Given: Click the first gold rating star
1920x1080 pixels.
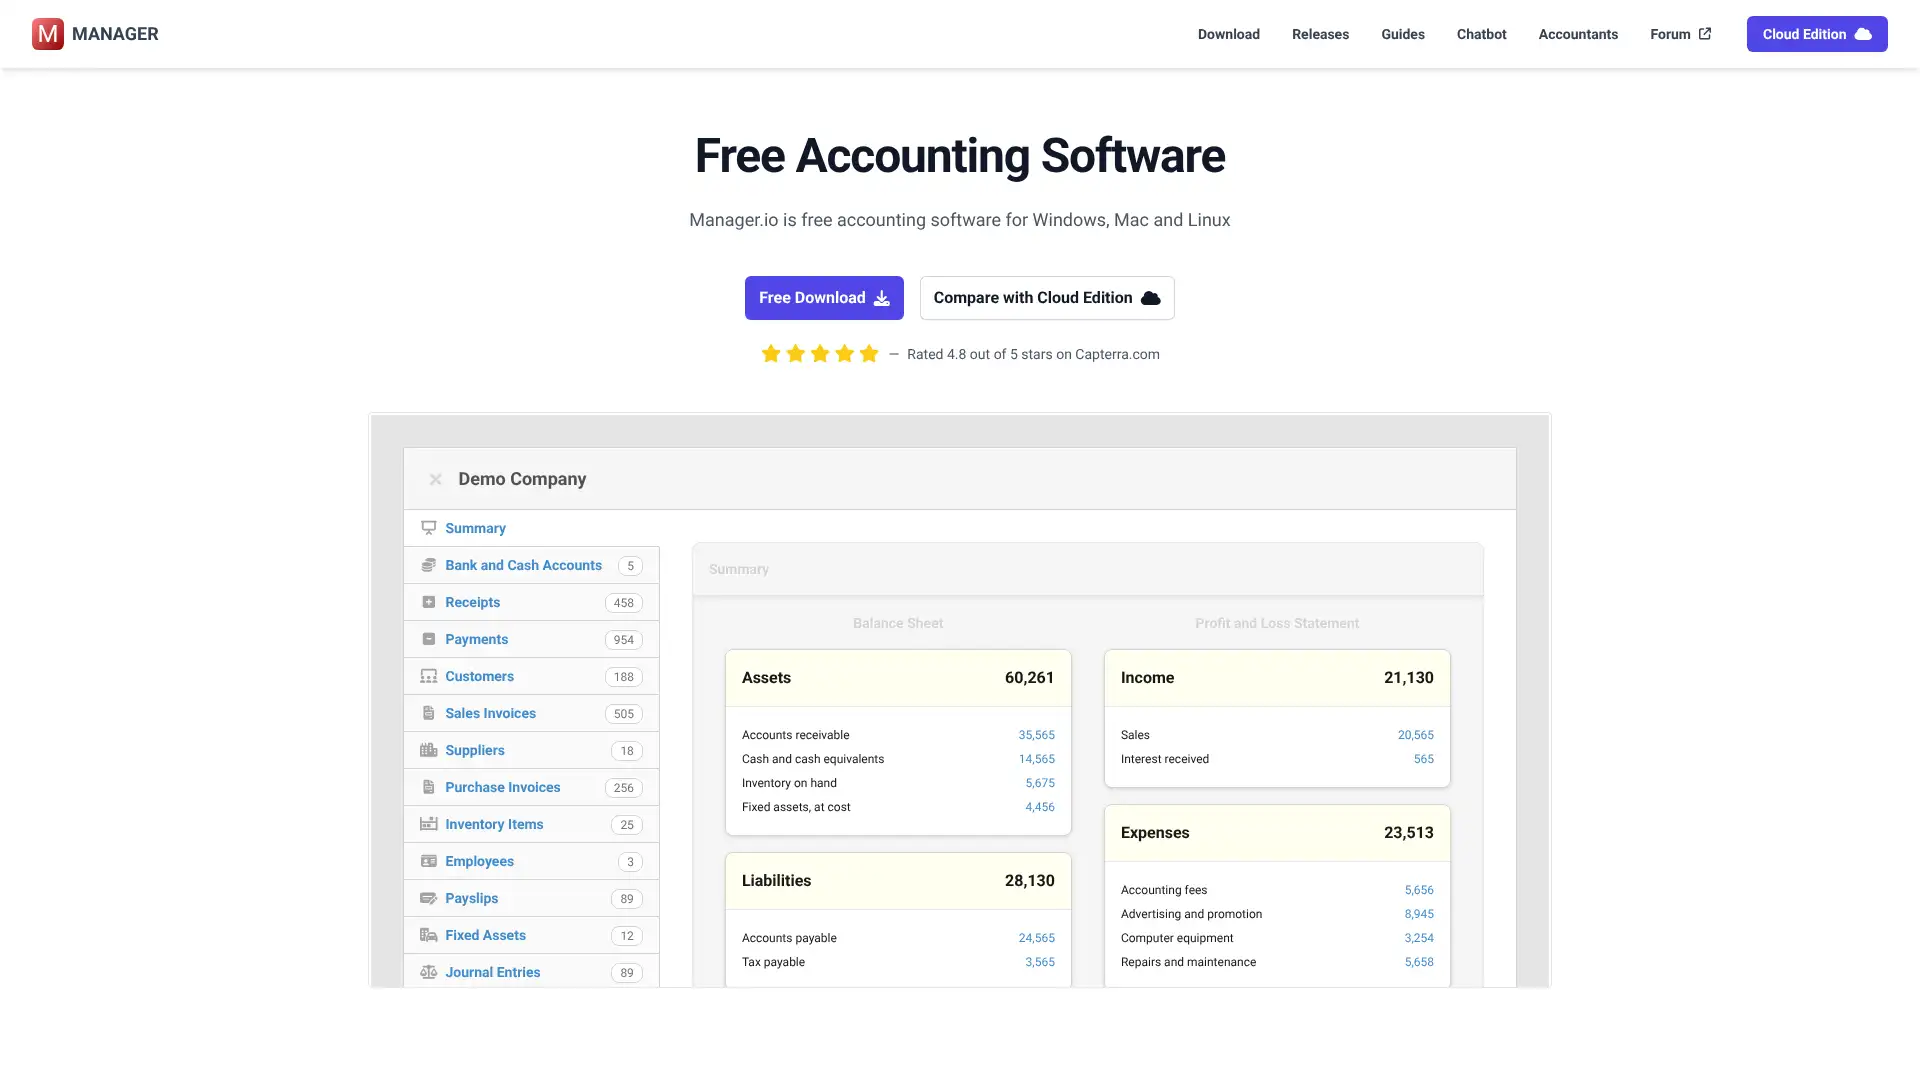Looking at the screenshot, I should pos(771,353).
